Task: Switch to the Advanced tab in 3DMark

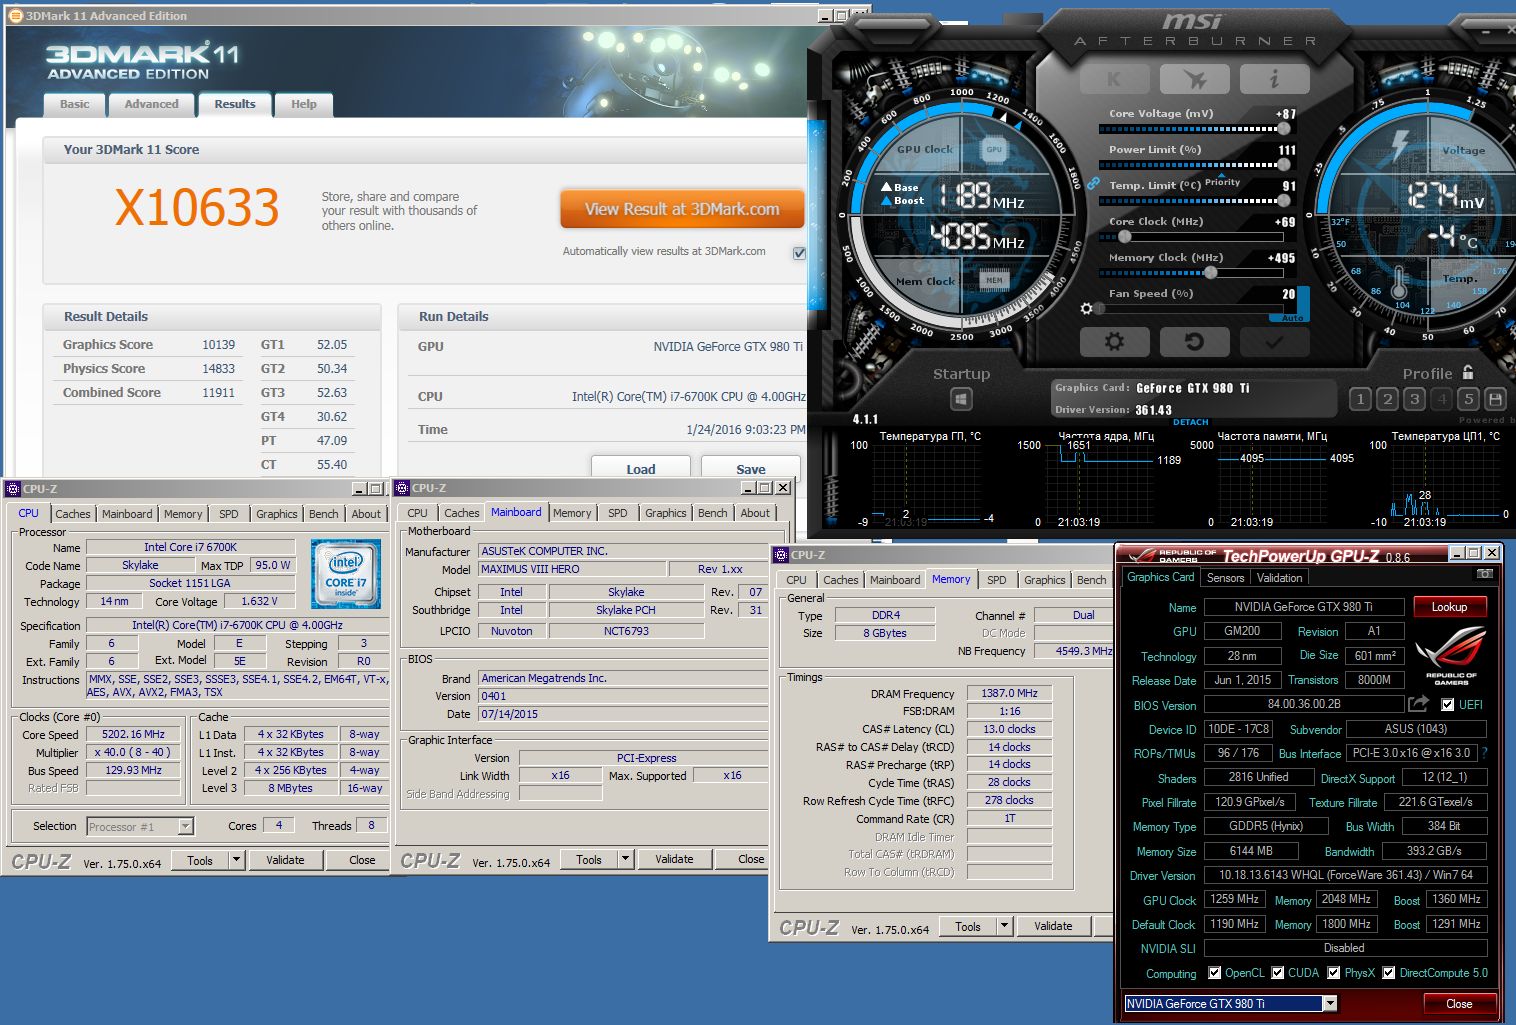Action: (152, 104)
